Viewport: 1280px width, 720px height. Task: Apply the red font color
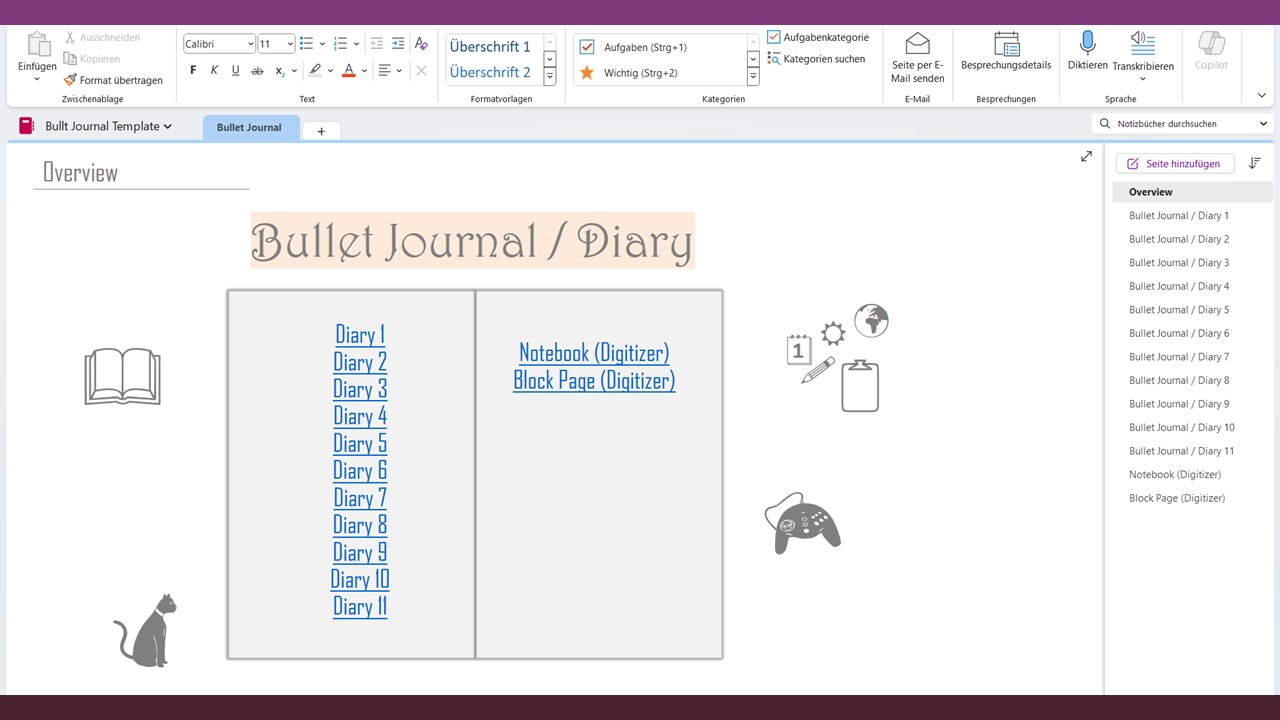[x=348, y=70]
